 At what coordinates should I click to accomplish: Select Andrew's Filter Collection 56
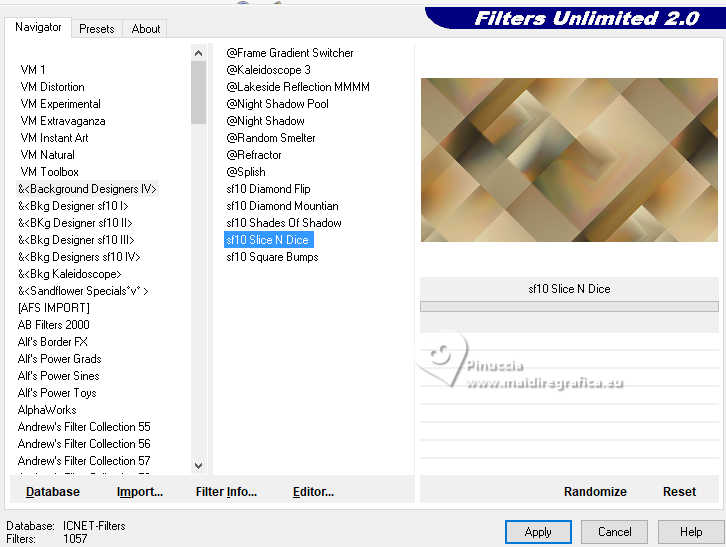pos(84,444)
